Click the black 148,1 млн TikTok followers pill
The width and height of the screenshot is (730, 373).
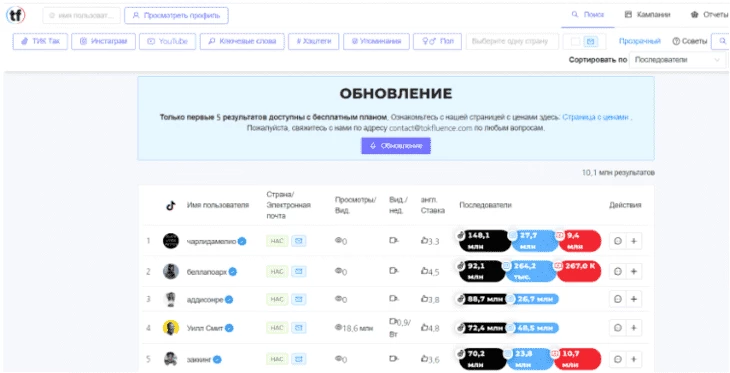[485, 241]
